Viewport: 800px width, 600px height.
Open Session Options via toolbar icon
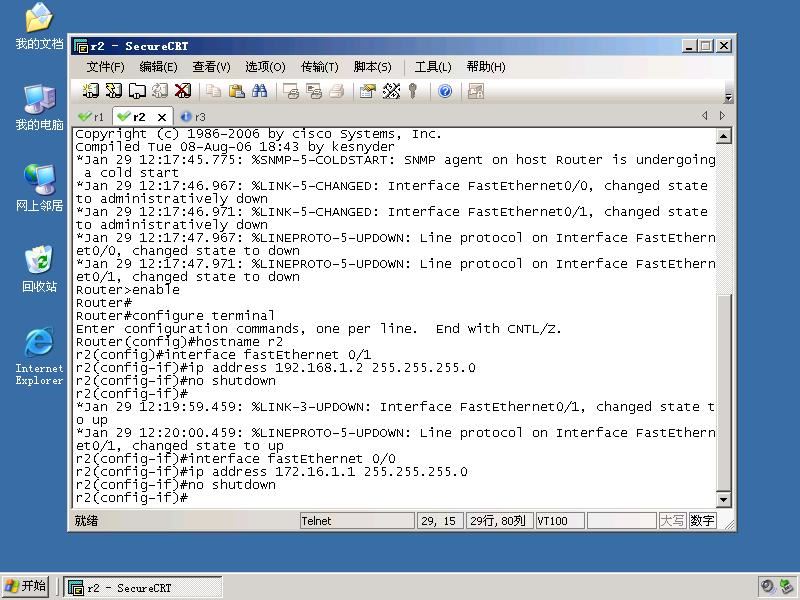tap(367, 91)
